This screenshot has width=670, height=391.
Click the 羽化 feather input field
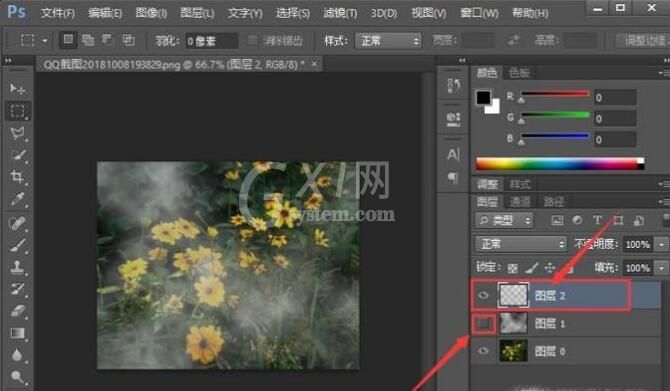click(212, 41)
